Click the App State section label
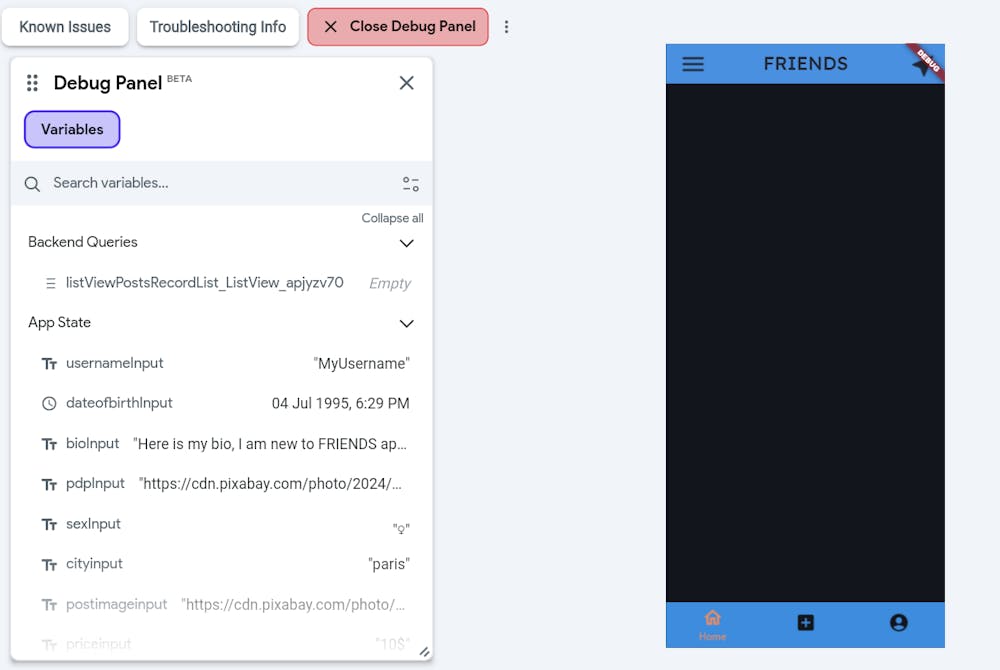 (x=59, y=323)
